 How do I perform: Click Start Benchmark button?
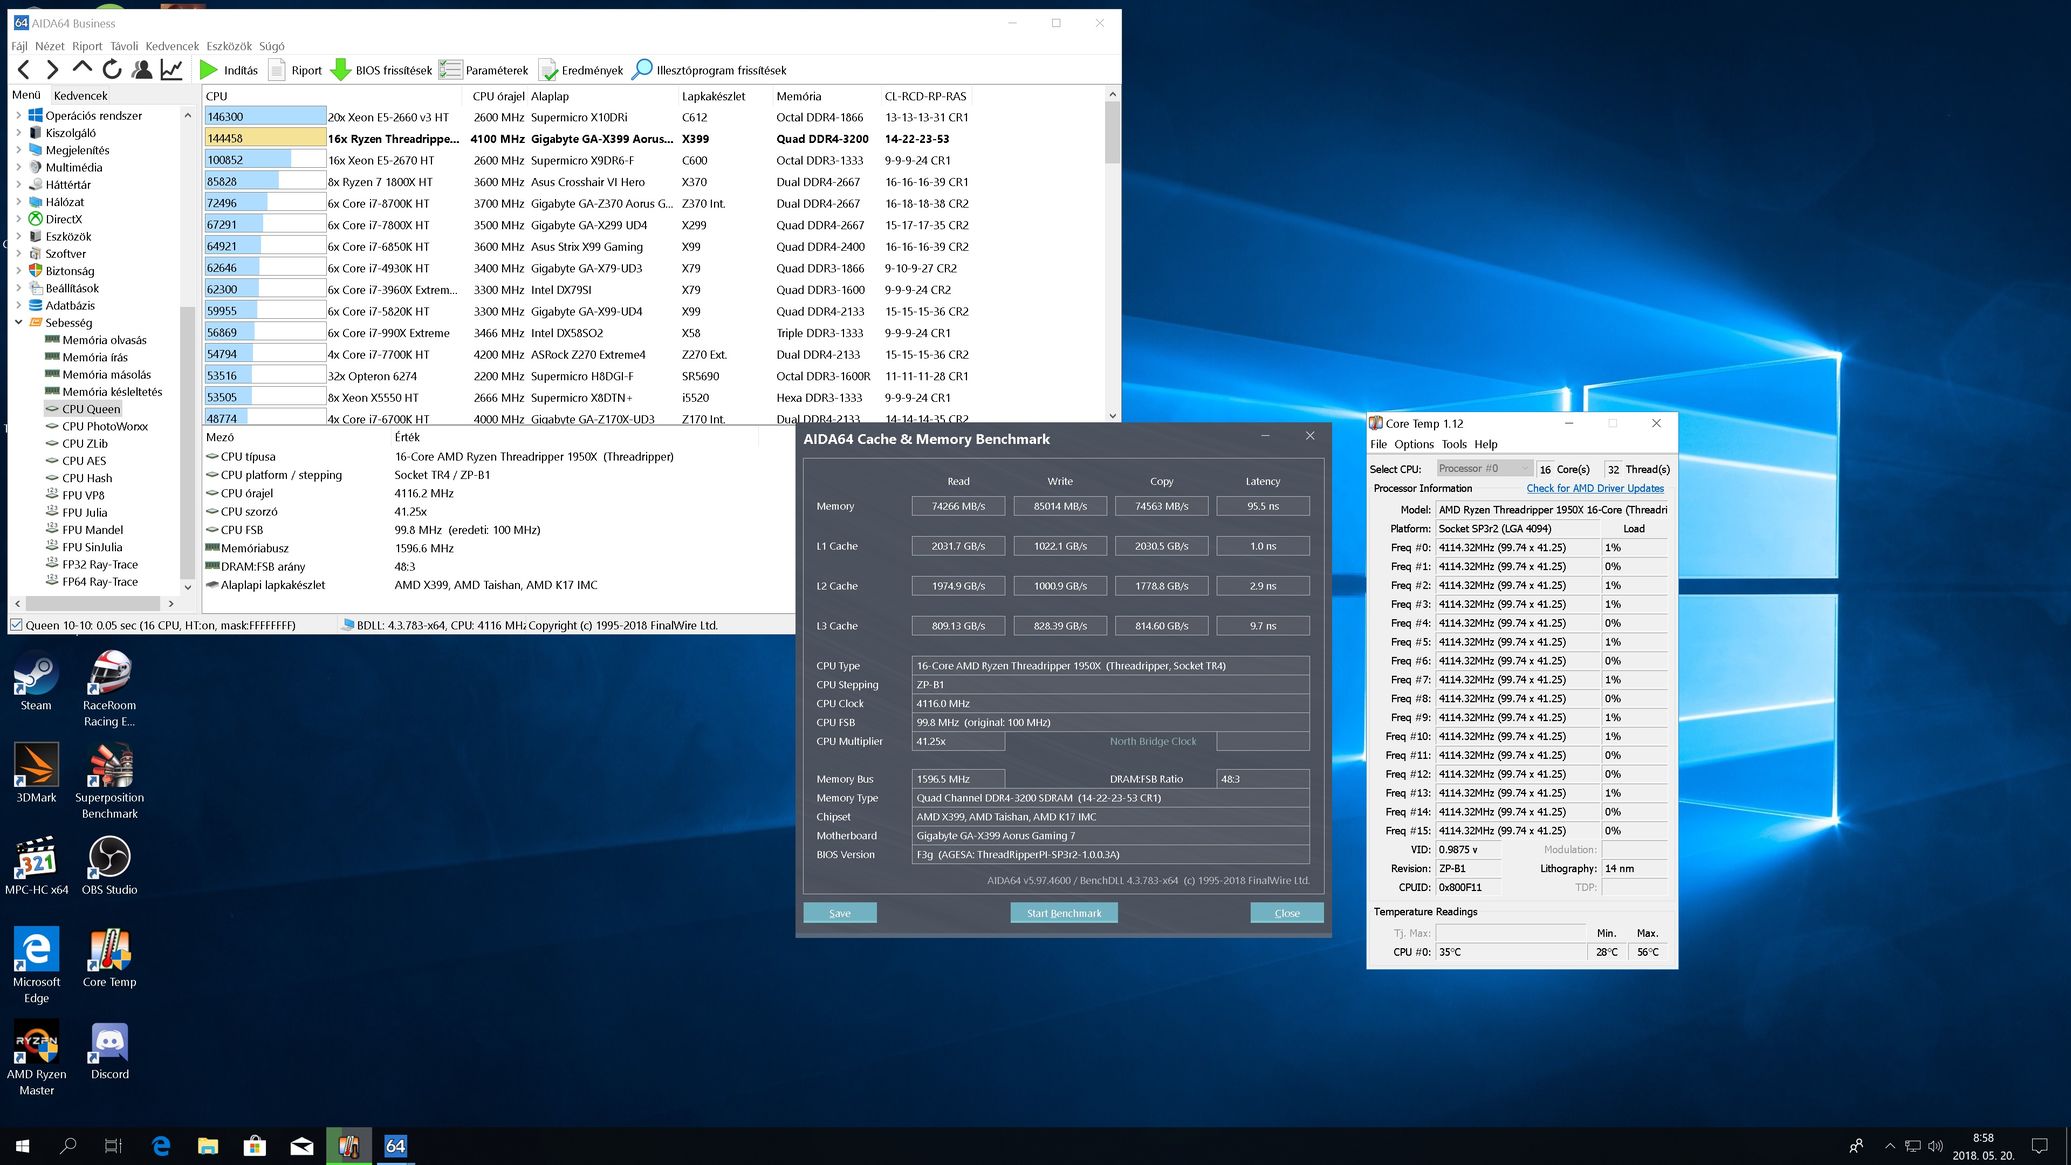1064,913
